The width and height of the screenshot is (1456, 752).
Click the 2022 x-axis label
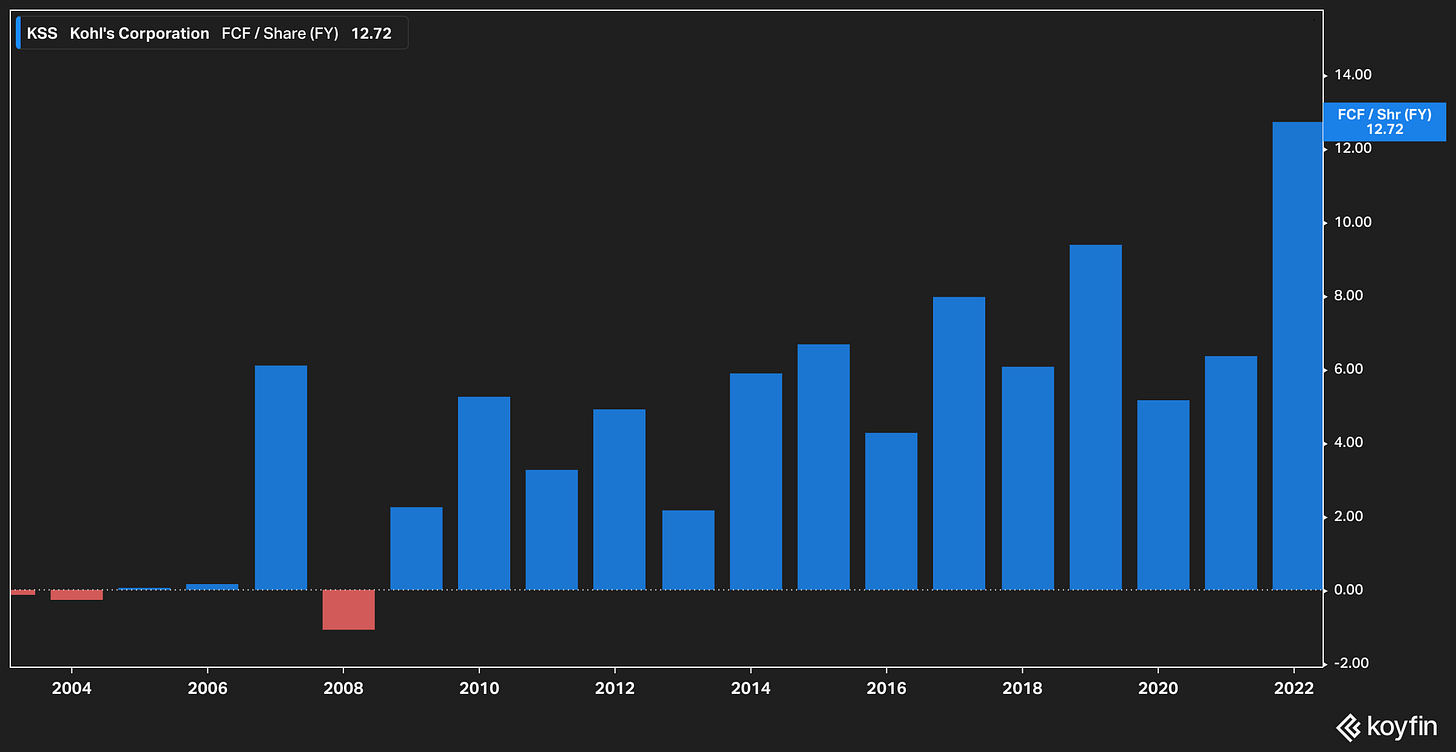tap(1294, 689)
